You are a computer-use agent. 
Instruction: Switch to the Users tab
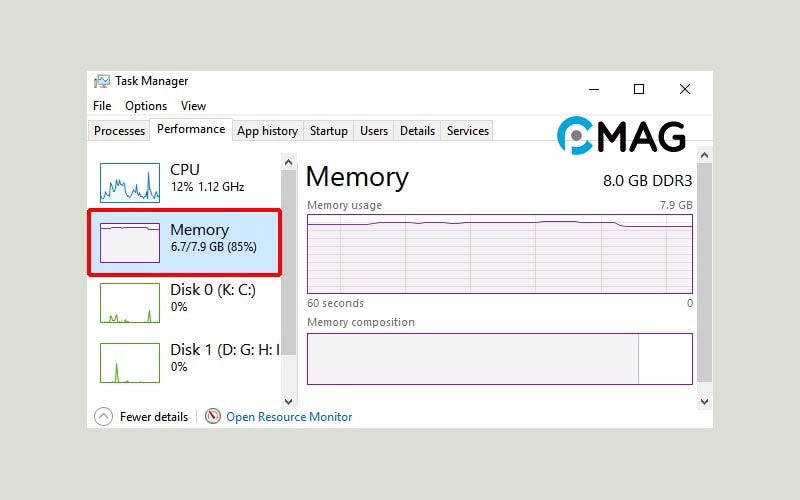pyautogui.click(x=374, y=131)
